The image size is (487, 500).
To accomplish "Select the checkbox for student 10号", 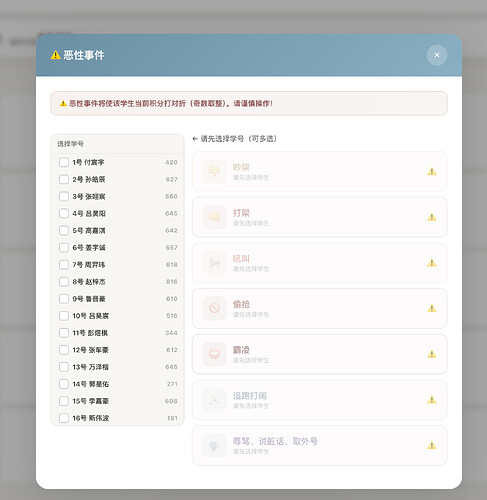I will click(x=64, y=316).
